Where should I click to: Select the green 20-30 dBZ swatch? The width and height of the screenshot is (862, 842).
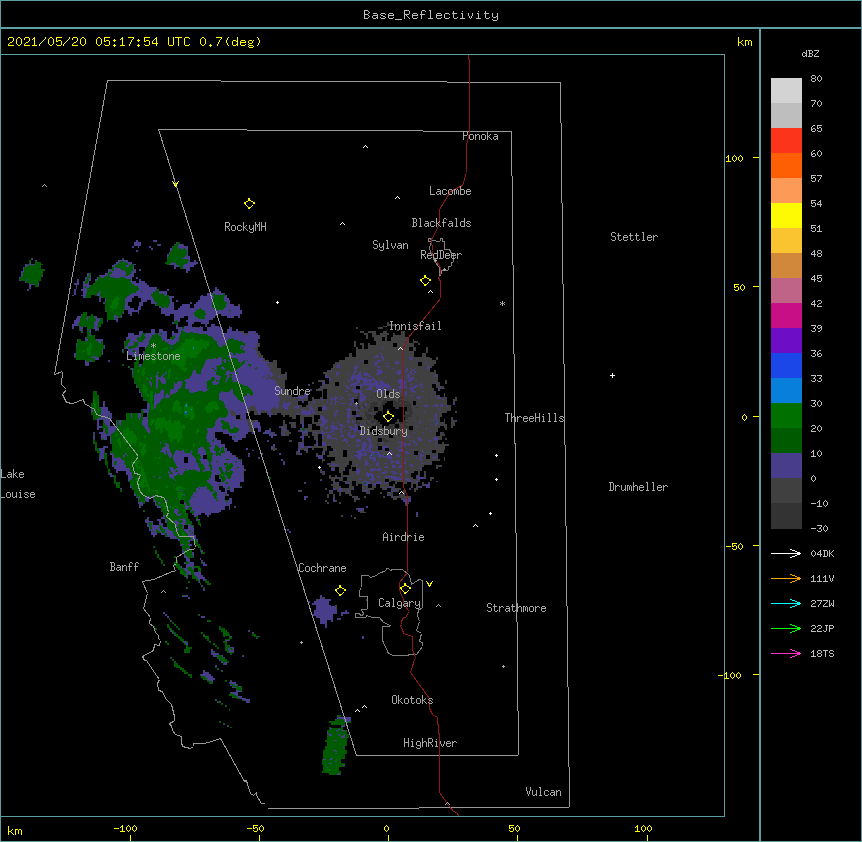click(786, 416)
